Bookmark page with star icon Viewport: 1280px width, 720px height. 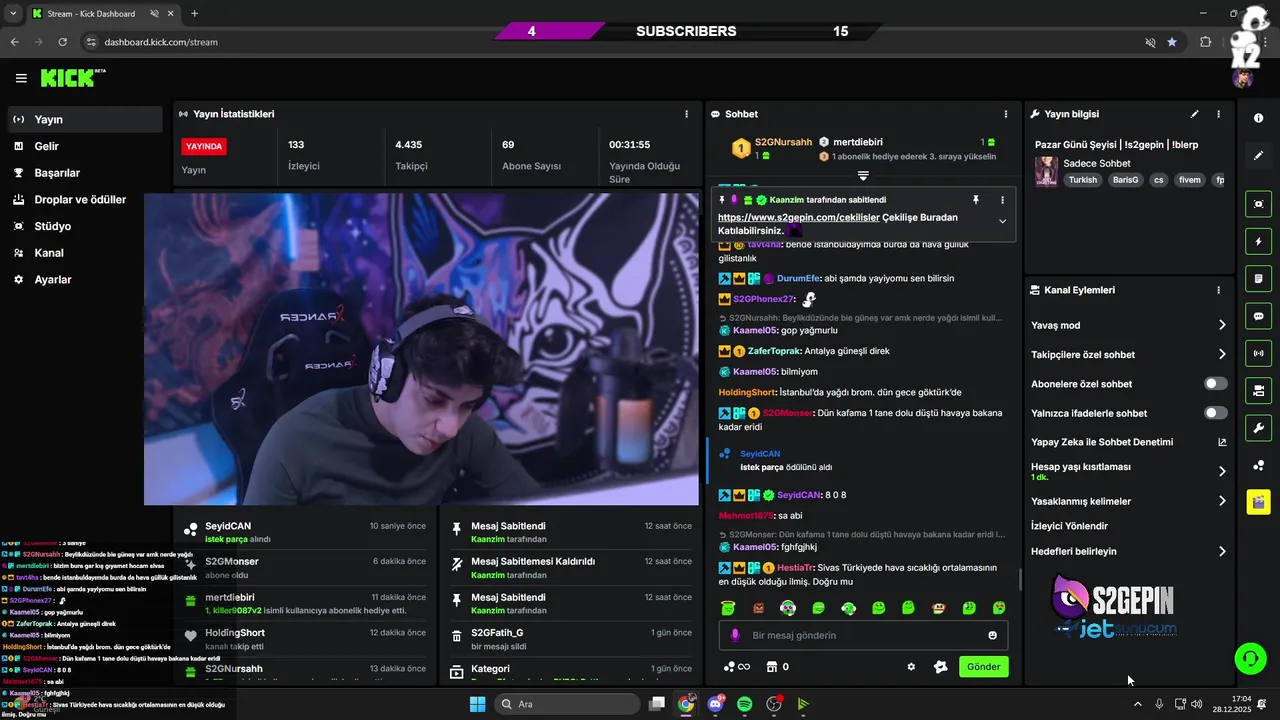coord(1172,42)
